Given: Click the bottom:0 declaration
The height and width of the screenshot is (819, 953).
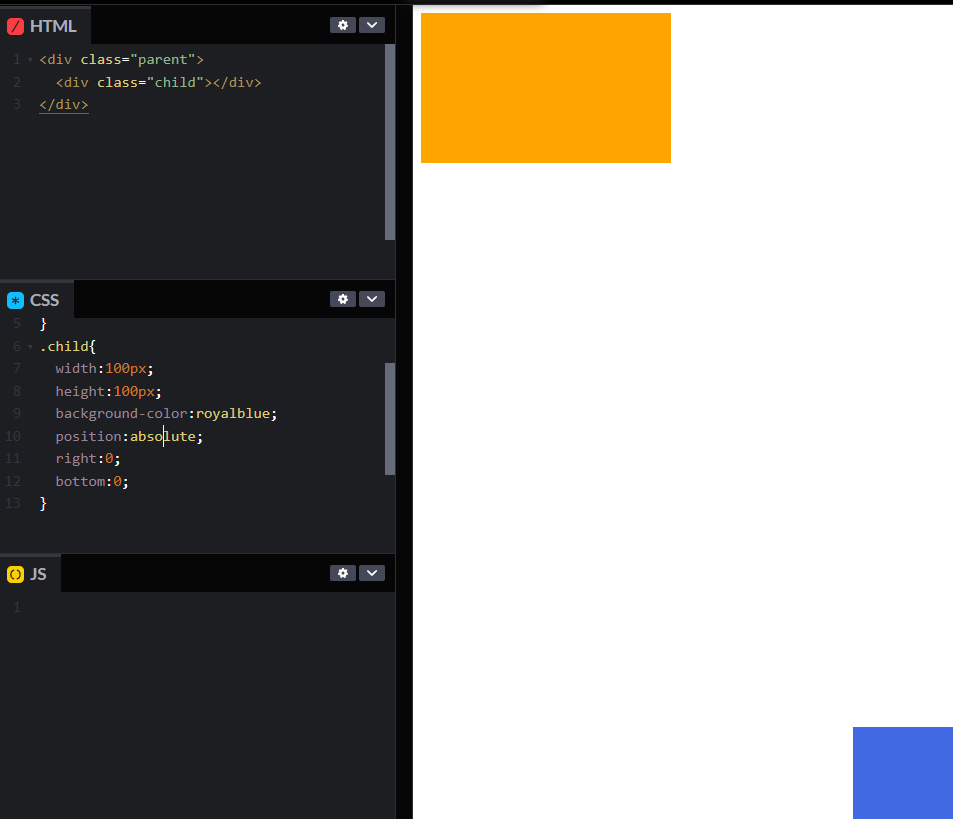Looking at the screenshot, I should coord(92,481).
